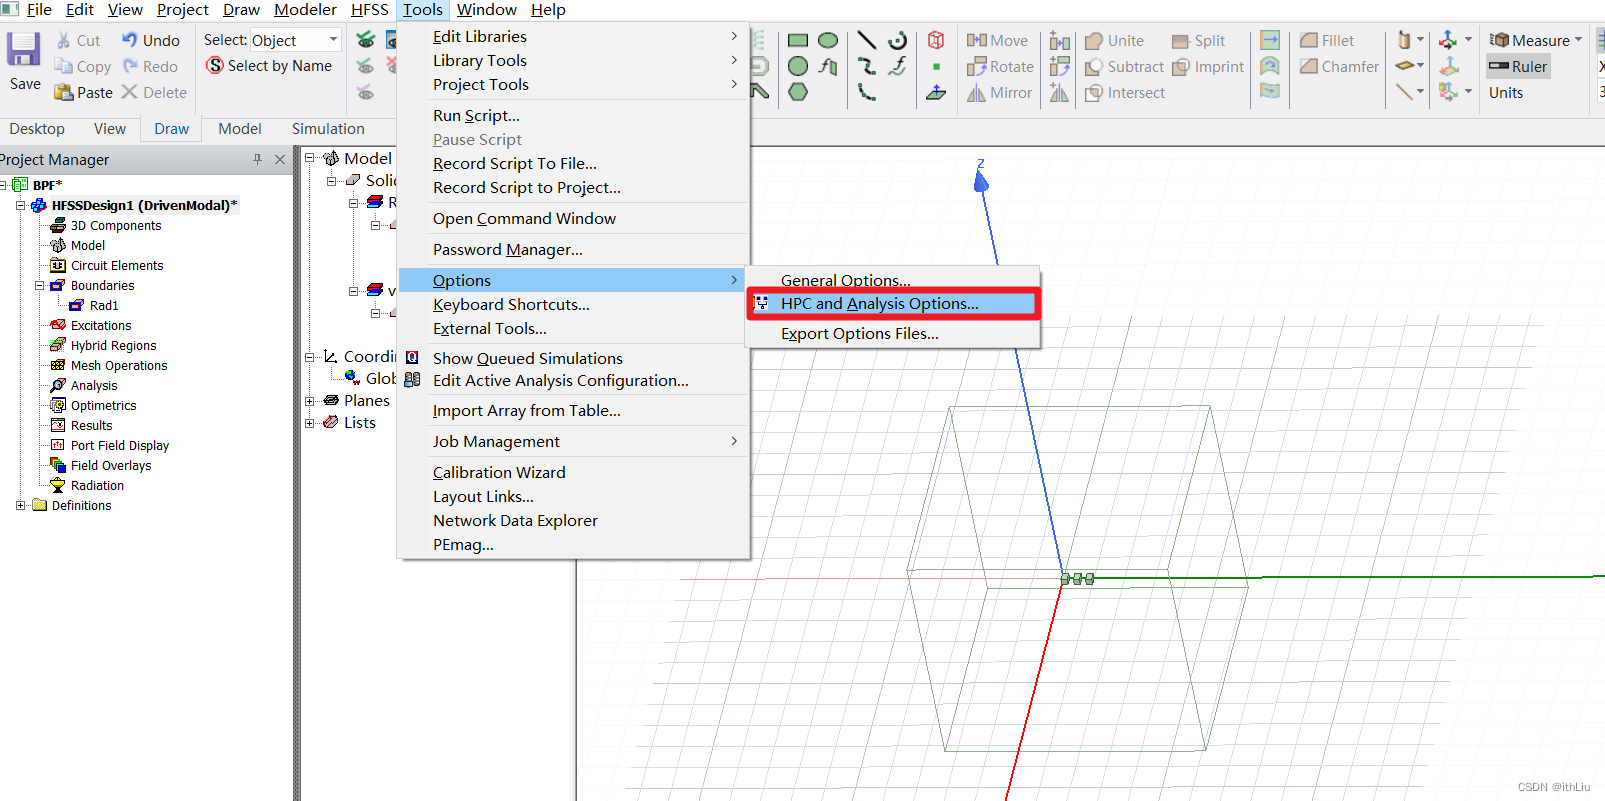Open the File menu
Viewport: 1605px width, 801px height.
tap(39, 10)
